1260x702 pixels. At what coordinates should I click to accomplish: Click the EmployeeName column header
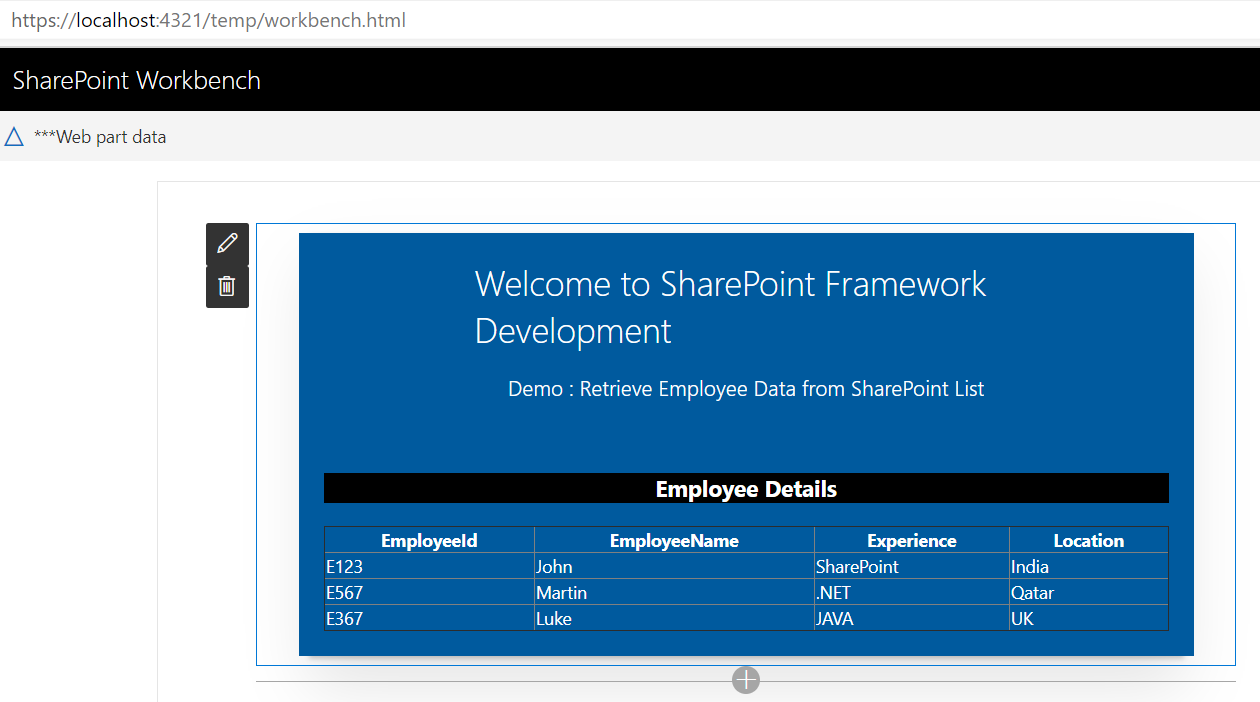click(674, 540)
